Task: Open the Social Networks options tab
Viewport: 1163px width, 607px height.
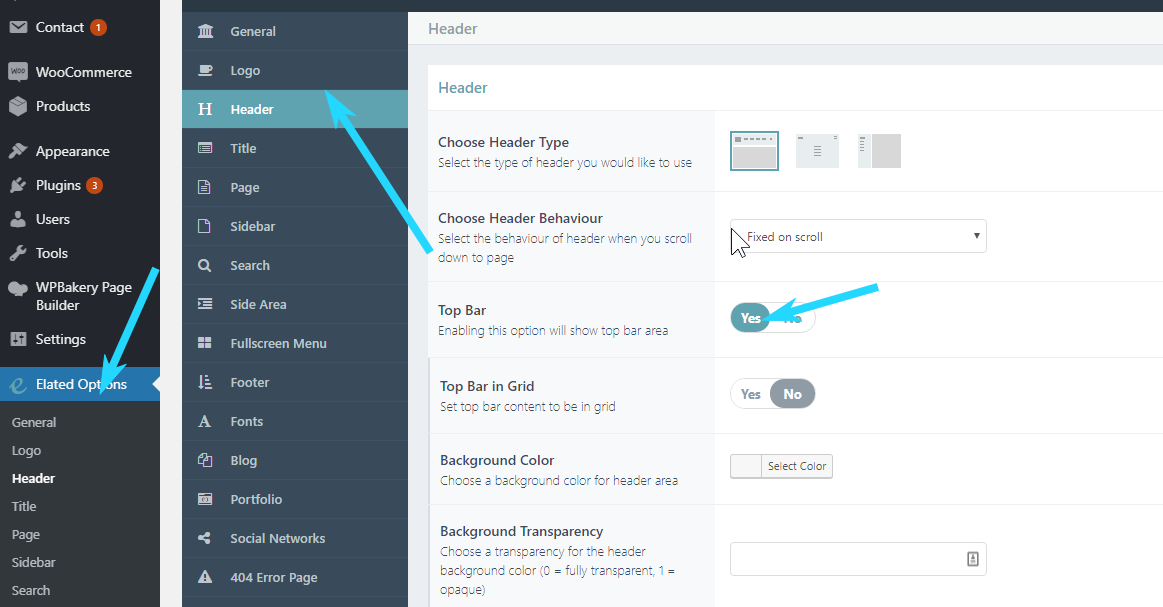Action: click(x=294, y=539)
